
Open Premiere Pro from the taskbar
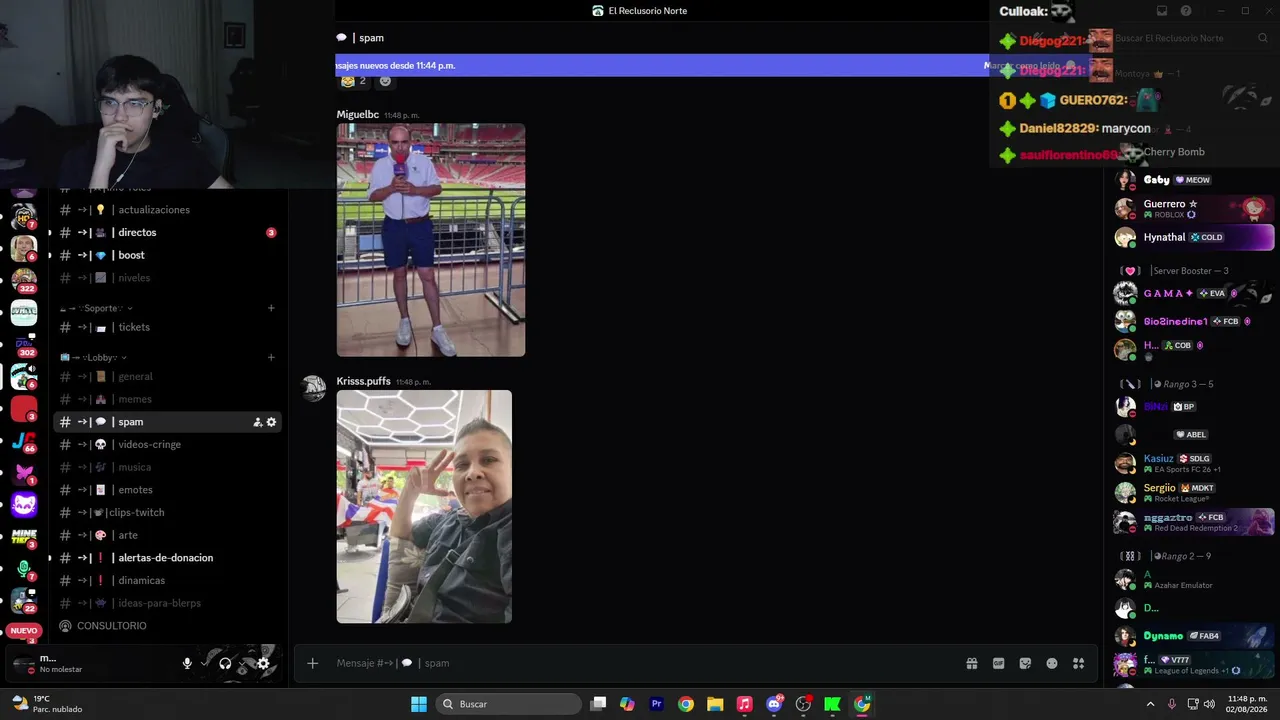coord(657,704)
